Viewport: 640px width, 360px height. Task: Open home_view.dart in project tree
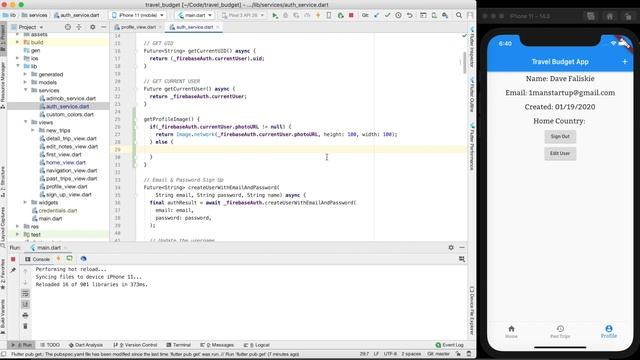62,162
